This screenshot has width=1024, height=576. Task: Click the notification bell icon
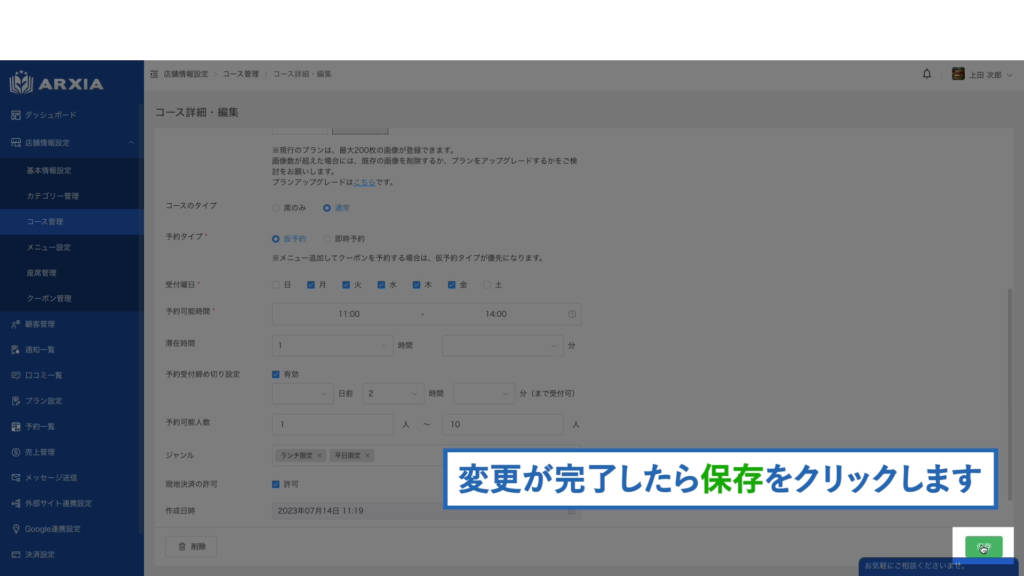coord(927,74)
